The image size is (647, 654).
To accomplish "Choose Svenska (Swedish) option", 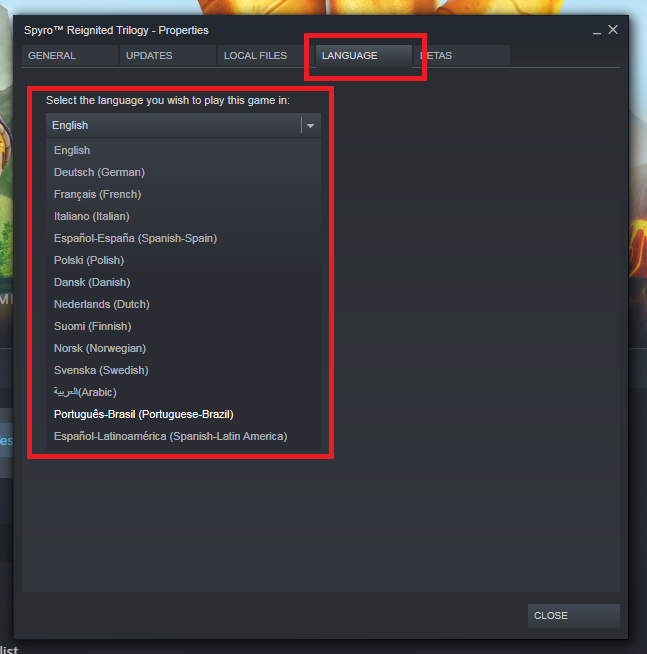I will point(183,370).
